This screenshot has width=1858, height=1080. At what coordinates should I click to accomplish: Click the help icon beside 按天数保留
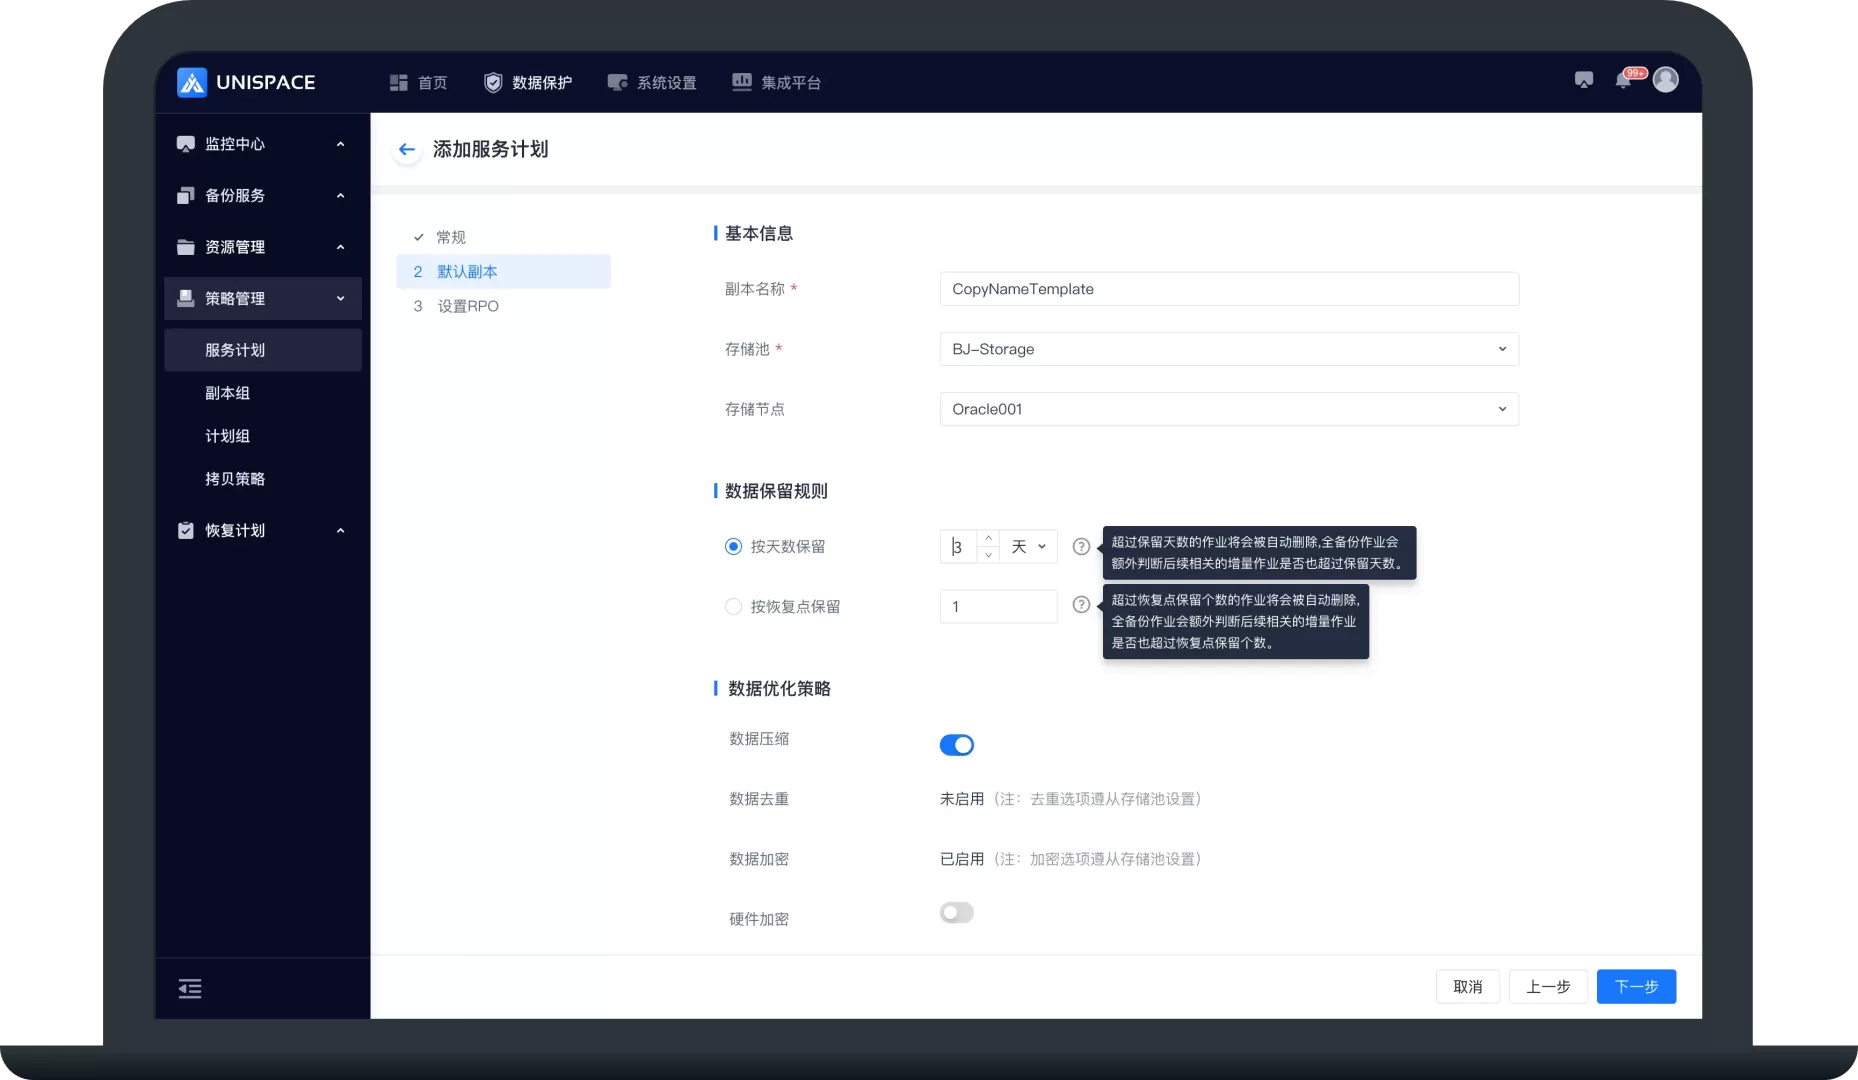coord(1081,546)
